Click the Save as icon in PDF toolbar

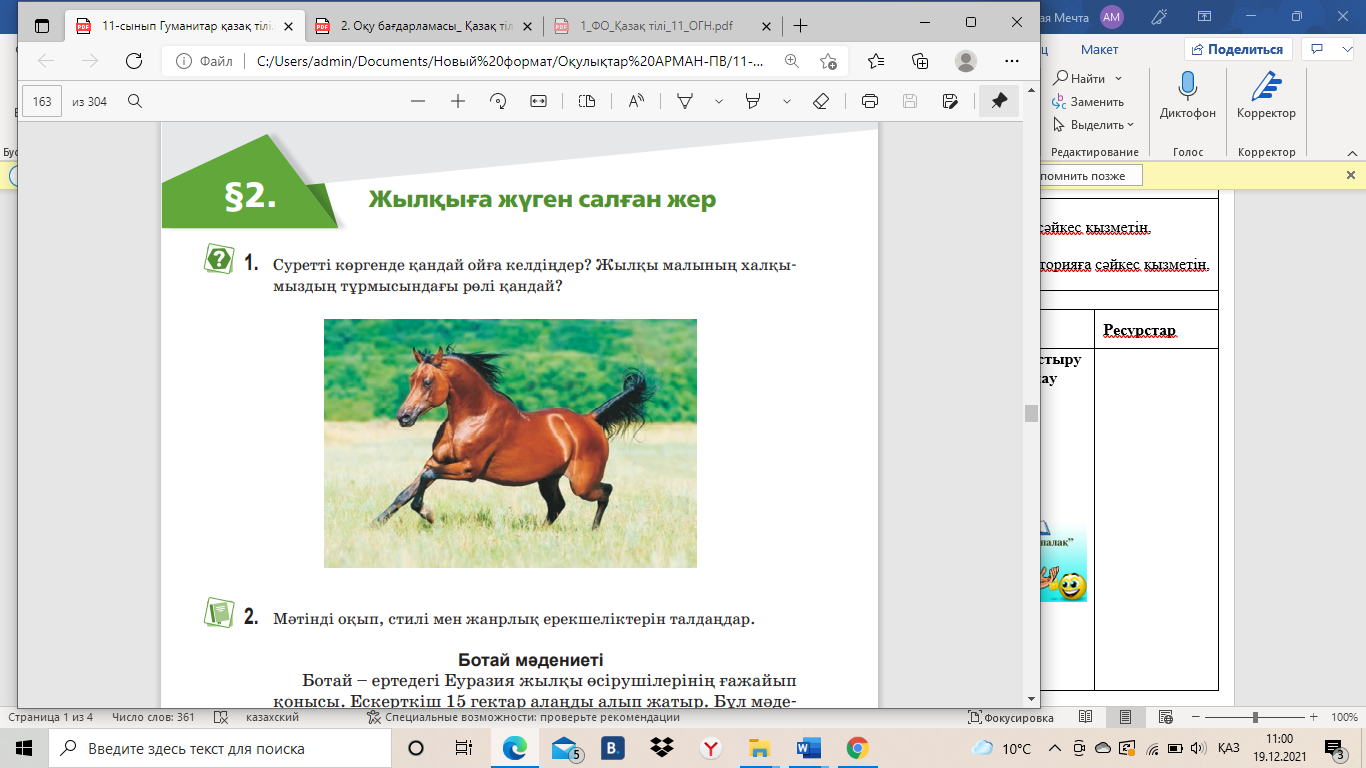pyautogui.click(x=950, y=101)
